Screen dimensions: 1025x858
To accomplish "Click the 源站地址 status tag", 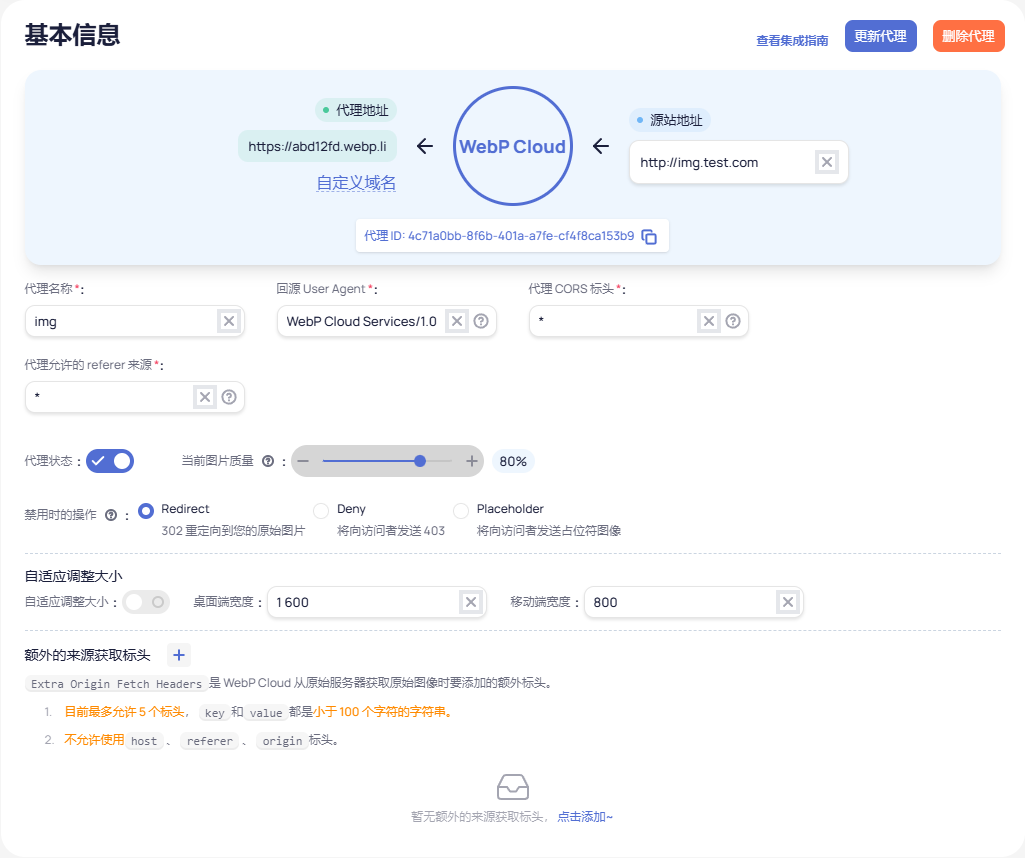I will (669, 120).
